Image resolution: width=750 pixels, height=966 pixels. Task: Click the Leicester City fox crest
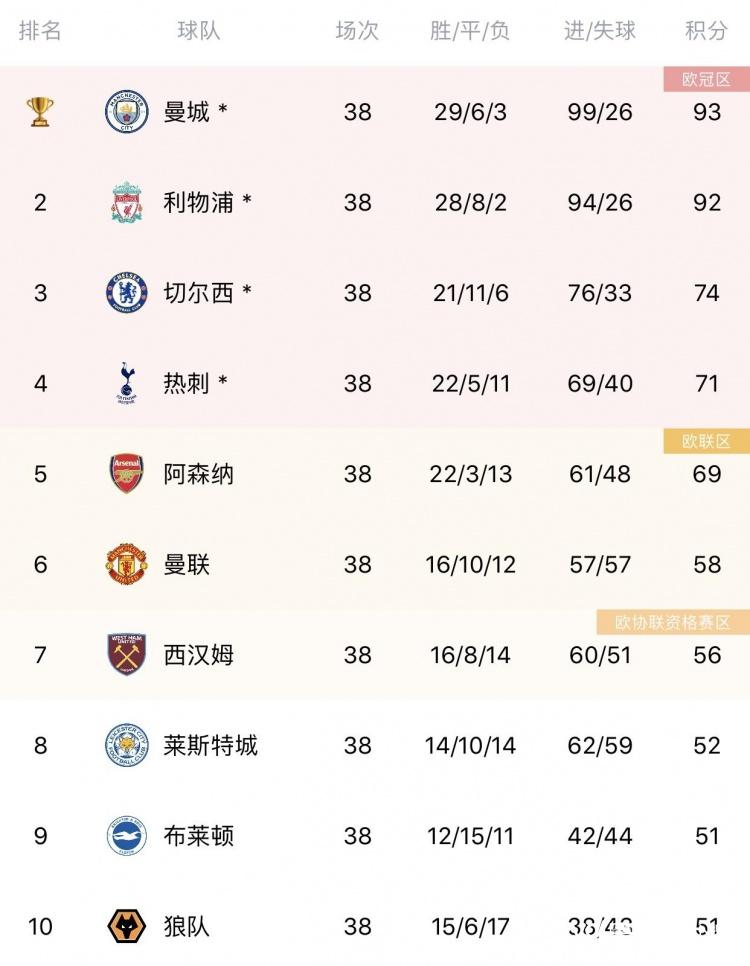[x=126, y=745]
